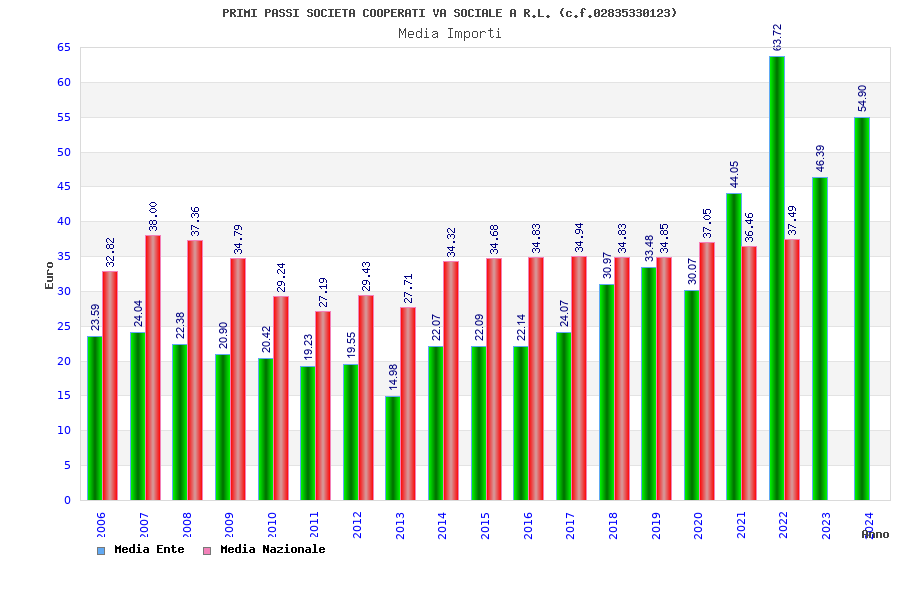Select the green 2019 bar labeled 33.48
Image resolution: width=900 pixels, height=600 pixels.
coord(649,384)
